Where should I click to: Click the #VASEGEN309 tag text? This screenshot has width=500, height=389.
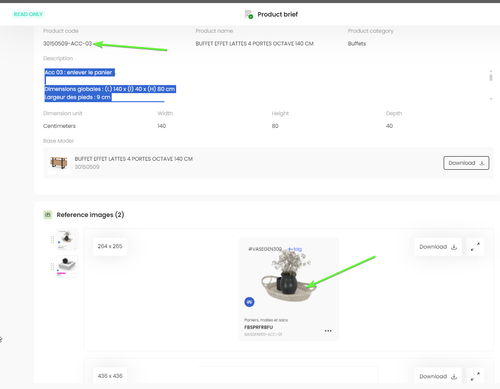click(x=265, y=249)
